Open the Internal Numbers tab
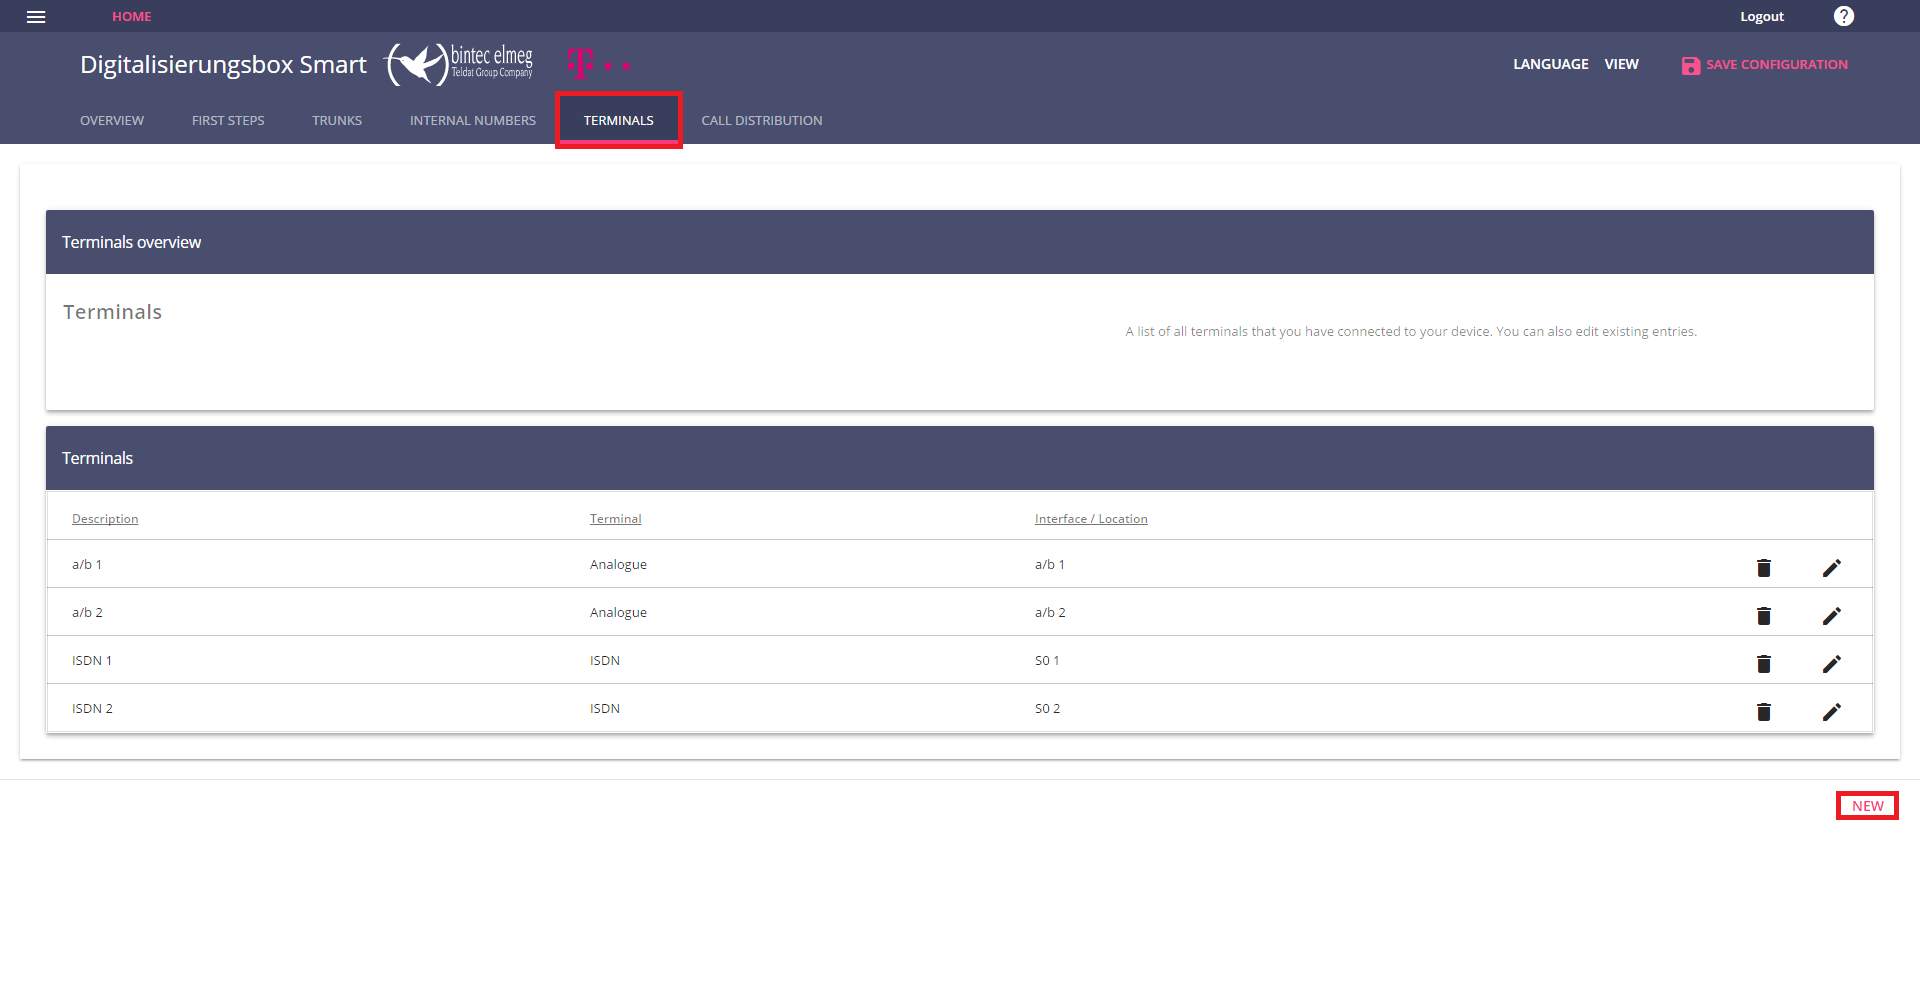 click(472, 120)
